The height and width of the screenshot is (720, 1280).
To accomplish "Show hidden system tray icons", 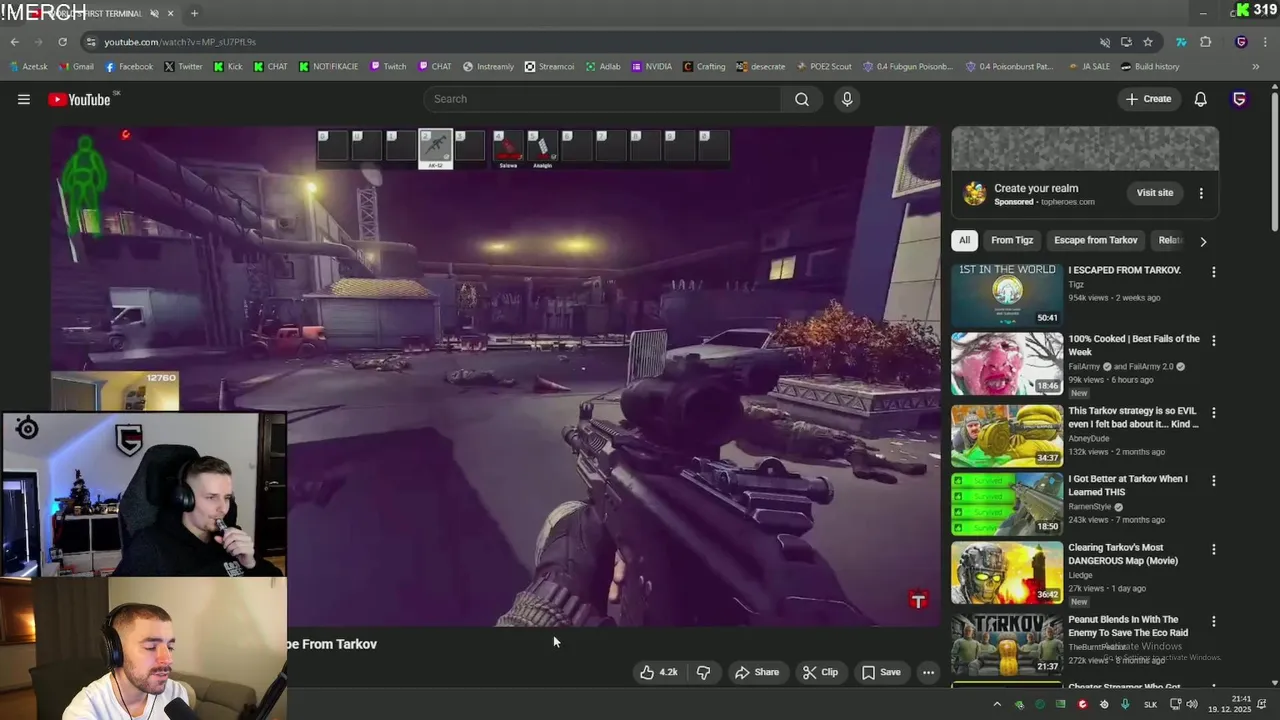I will pyautogui.click(x=996, y=704).
